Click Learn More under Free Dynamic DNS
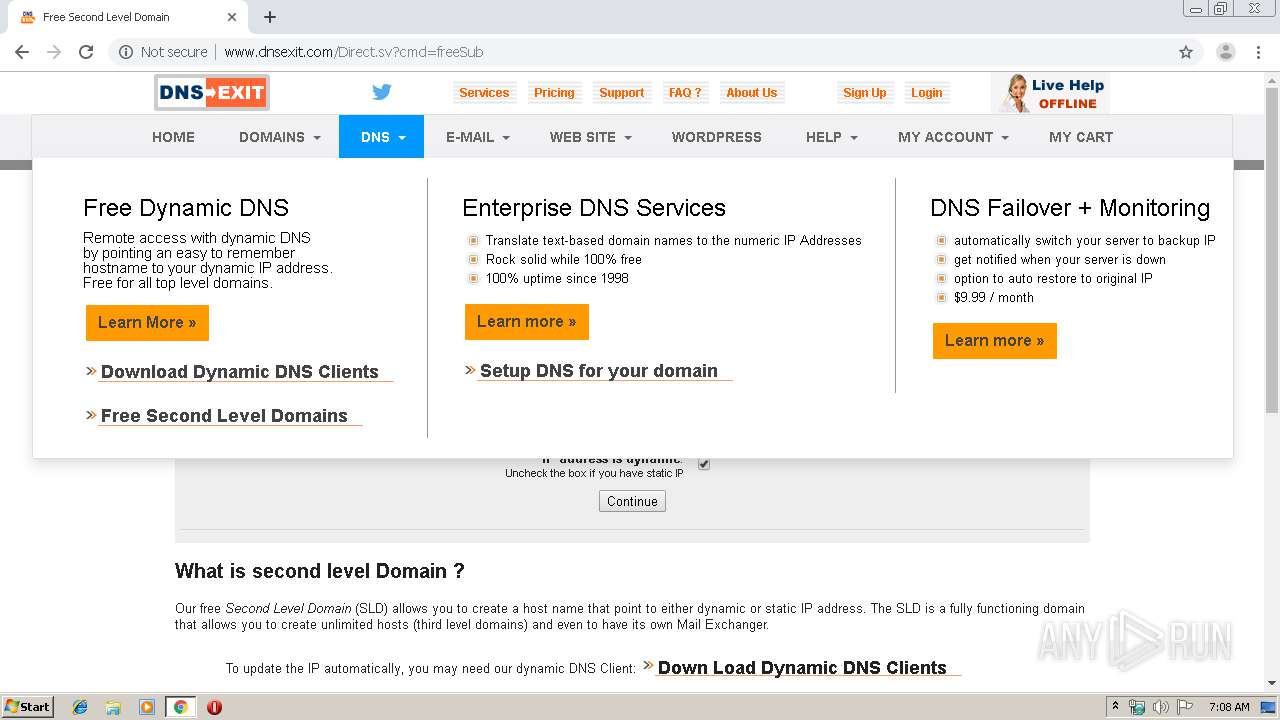1280x720 pixels. (147, 322)
